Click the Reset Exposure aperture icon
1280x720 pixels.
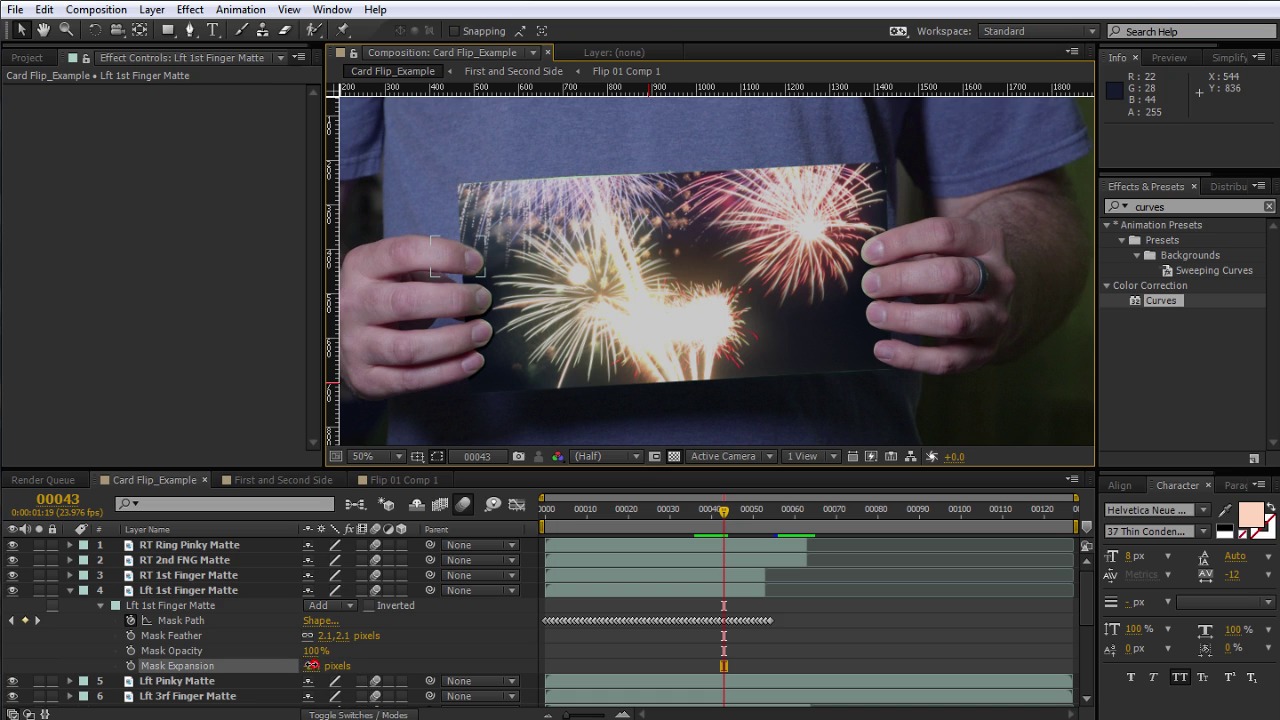(932, 457)
